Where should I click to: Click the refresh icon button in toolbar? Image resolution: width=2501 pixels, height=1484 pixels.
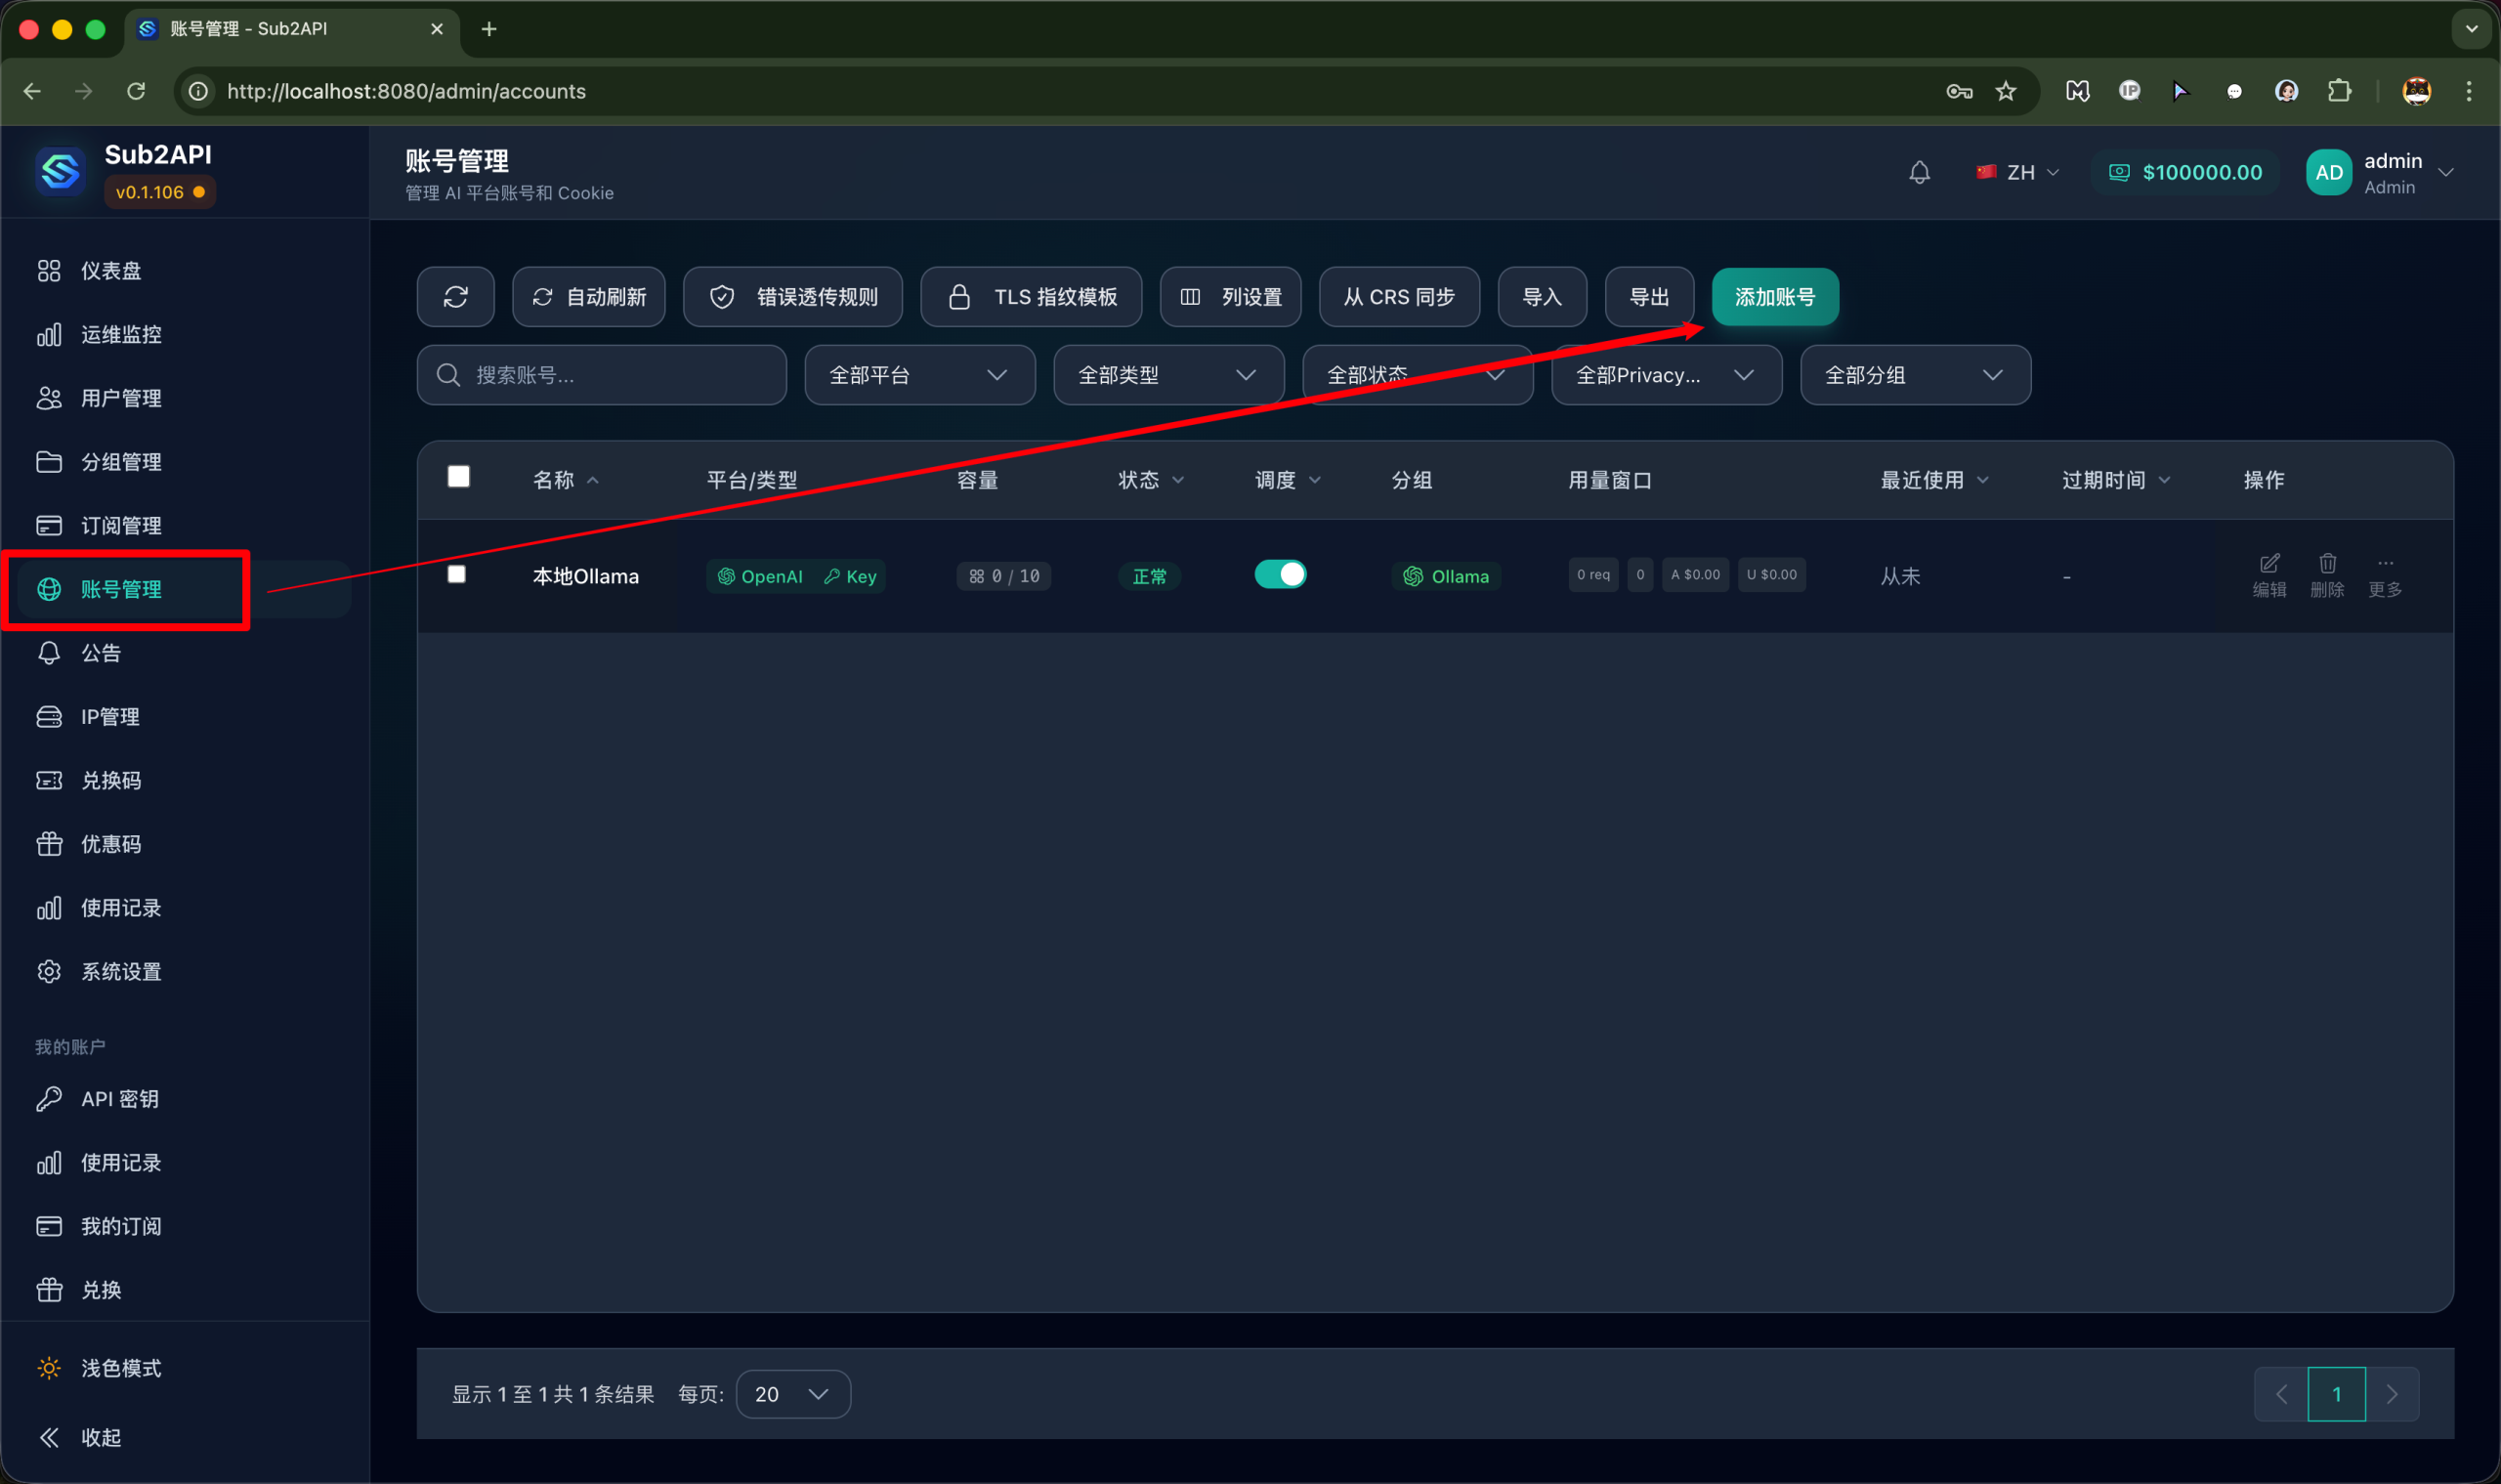(455, 297)
